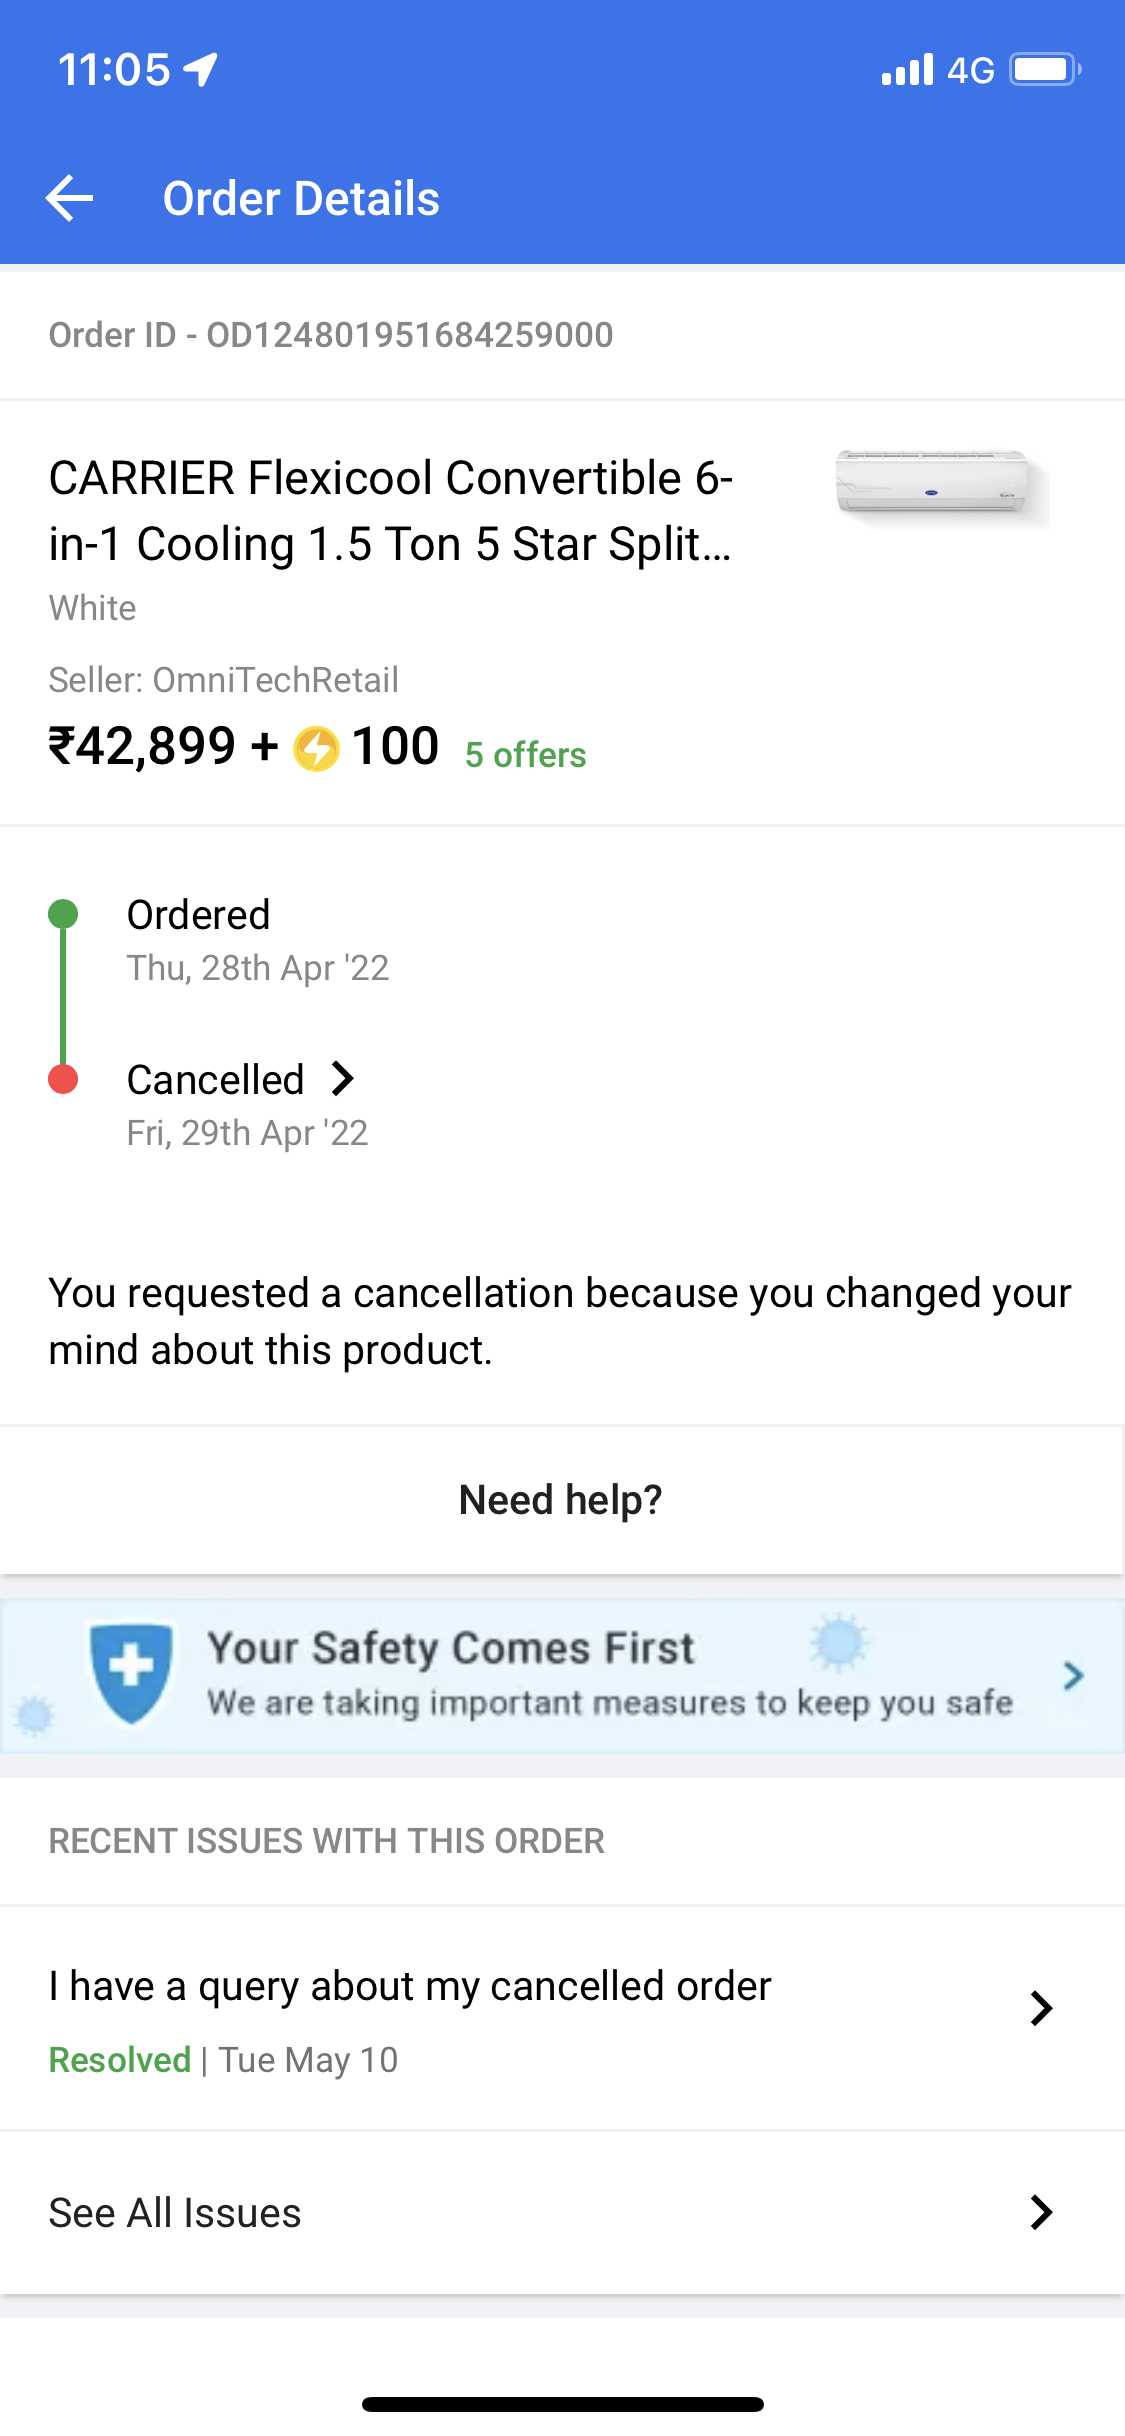
Task: Tap the location arrow beside the time
Action: pos(202,70)
